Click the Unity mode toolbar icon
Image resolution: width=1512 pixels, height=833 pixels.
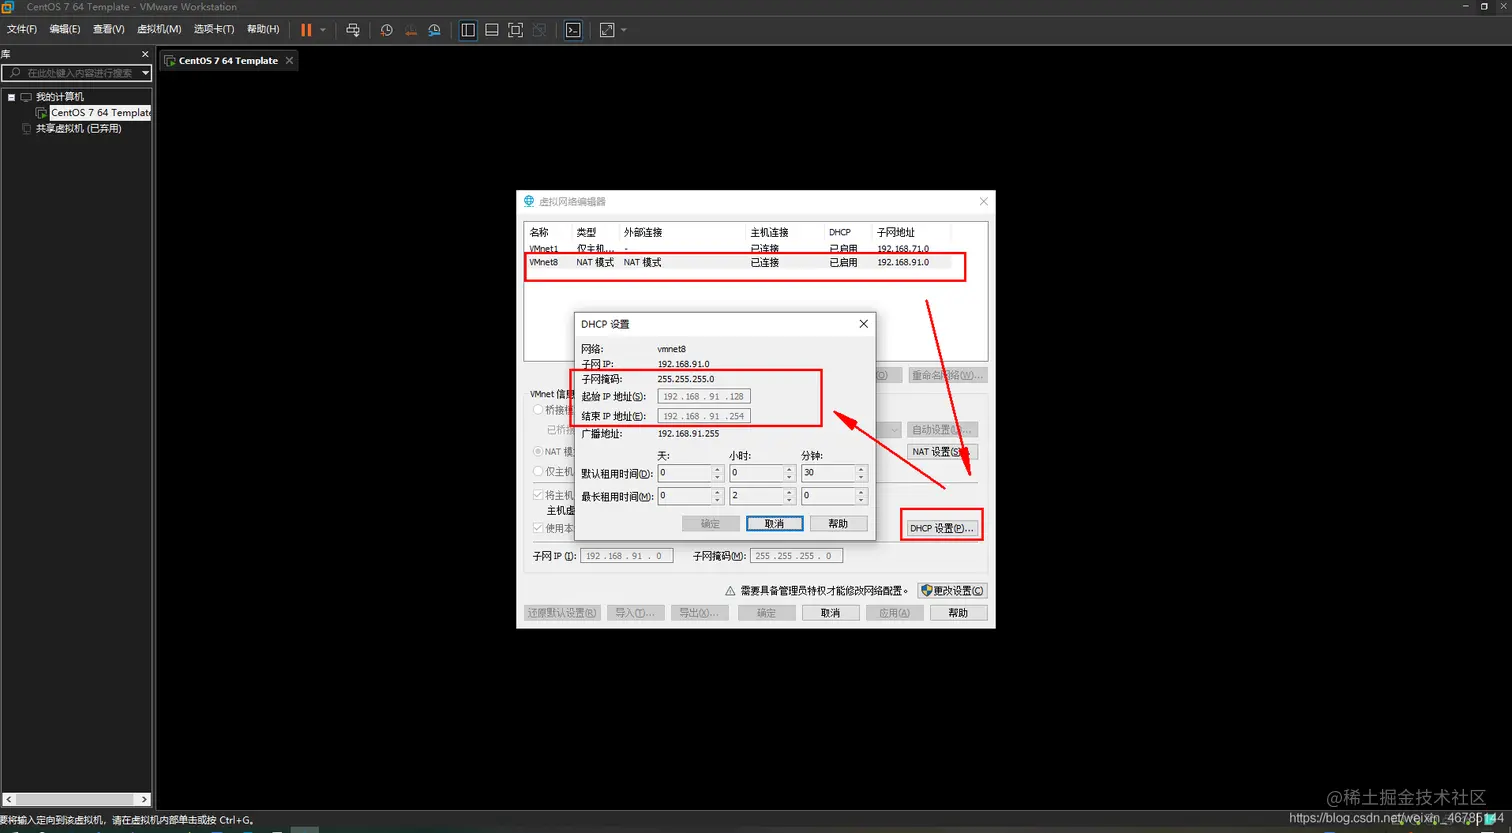pos(539,30)
